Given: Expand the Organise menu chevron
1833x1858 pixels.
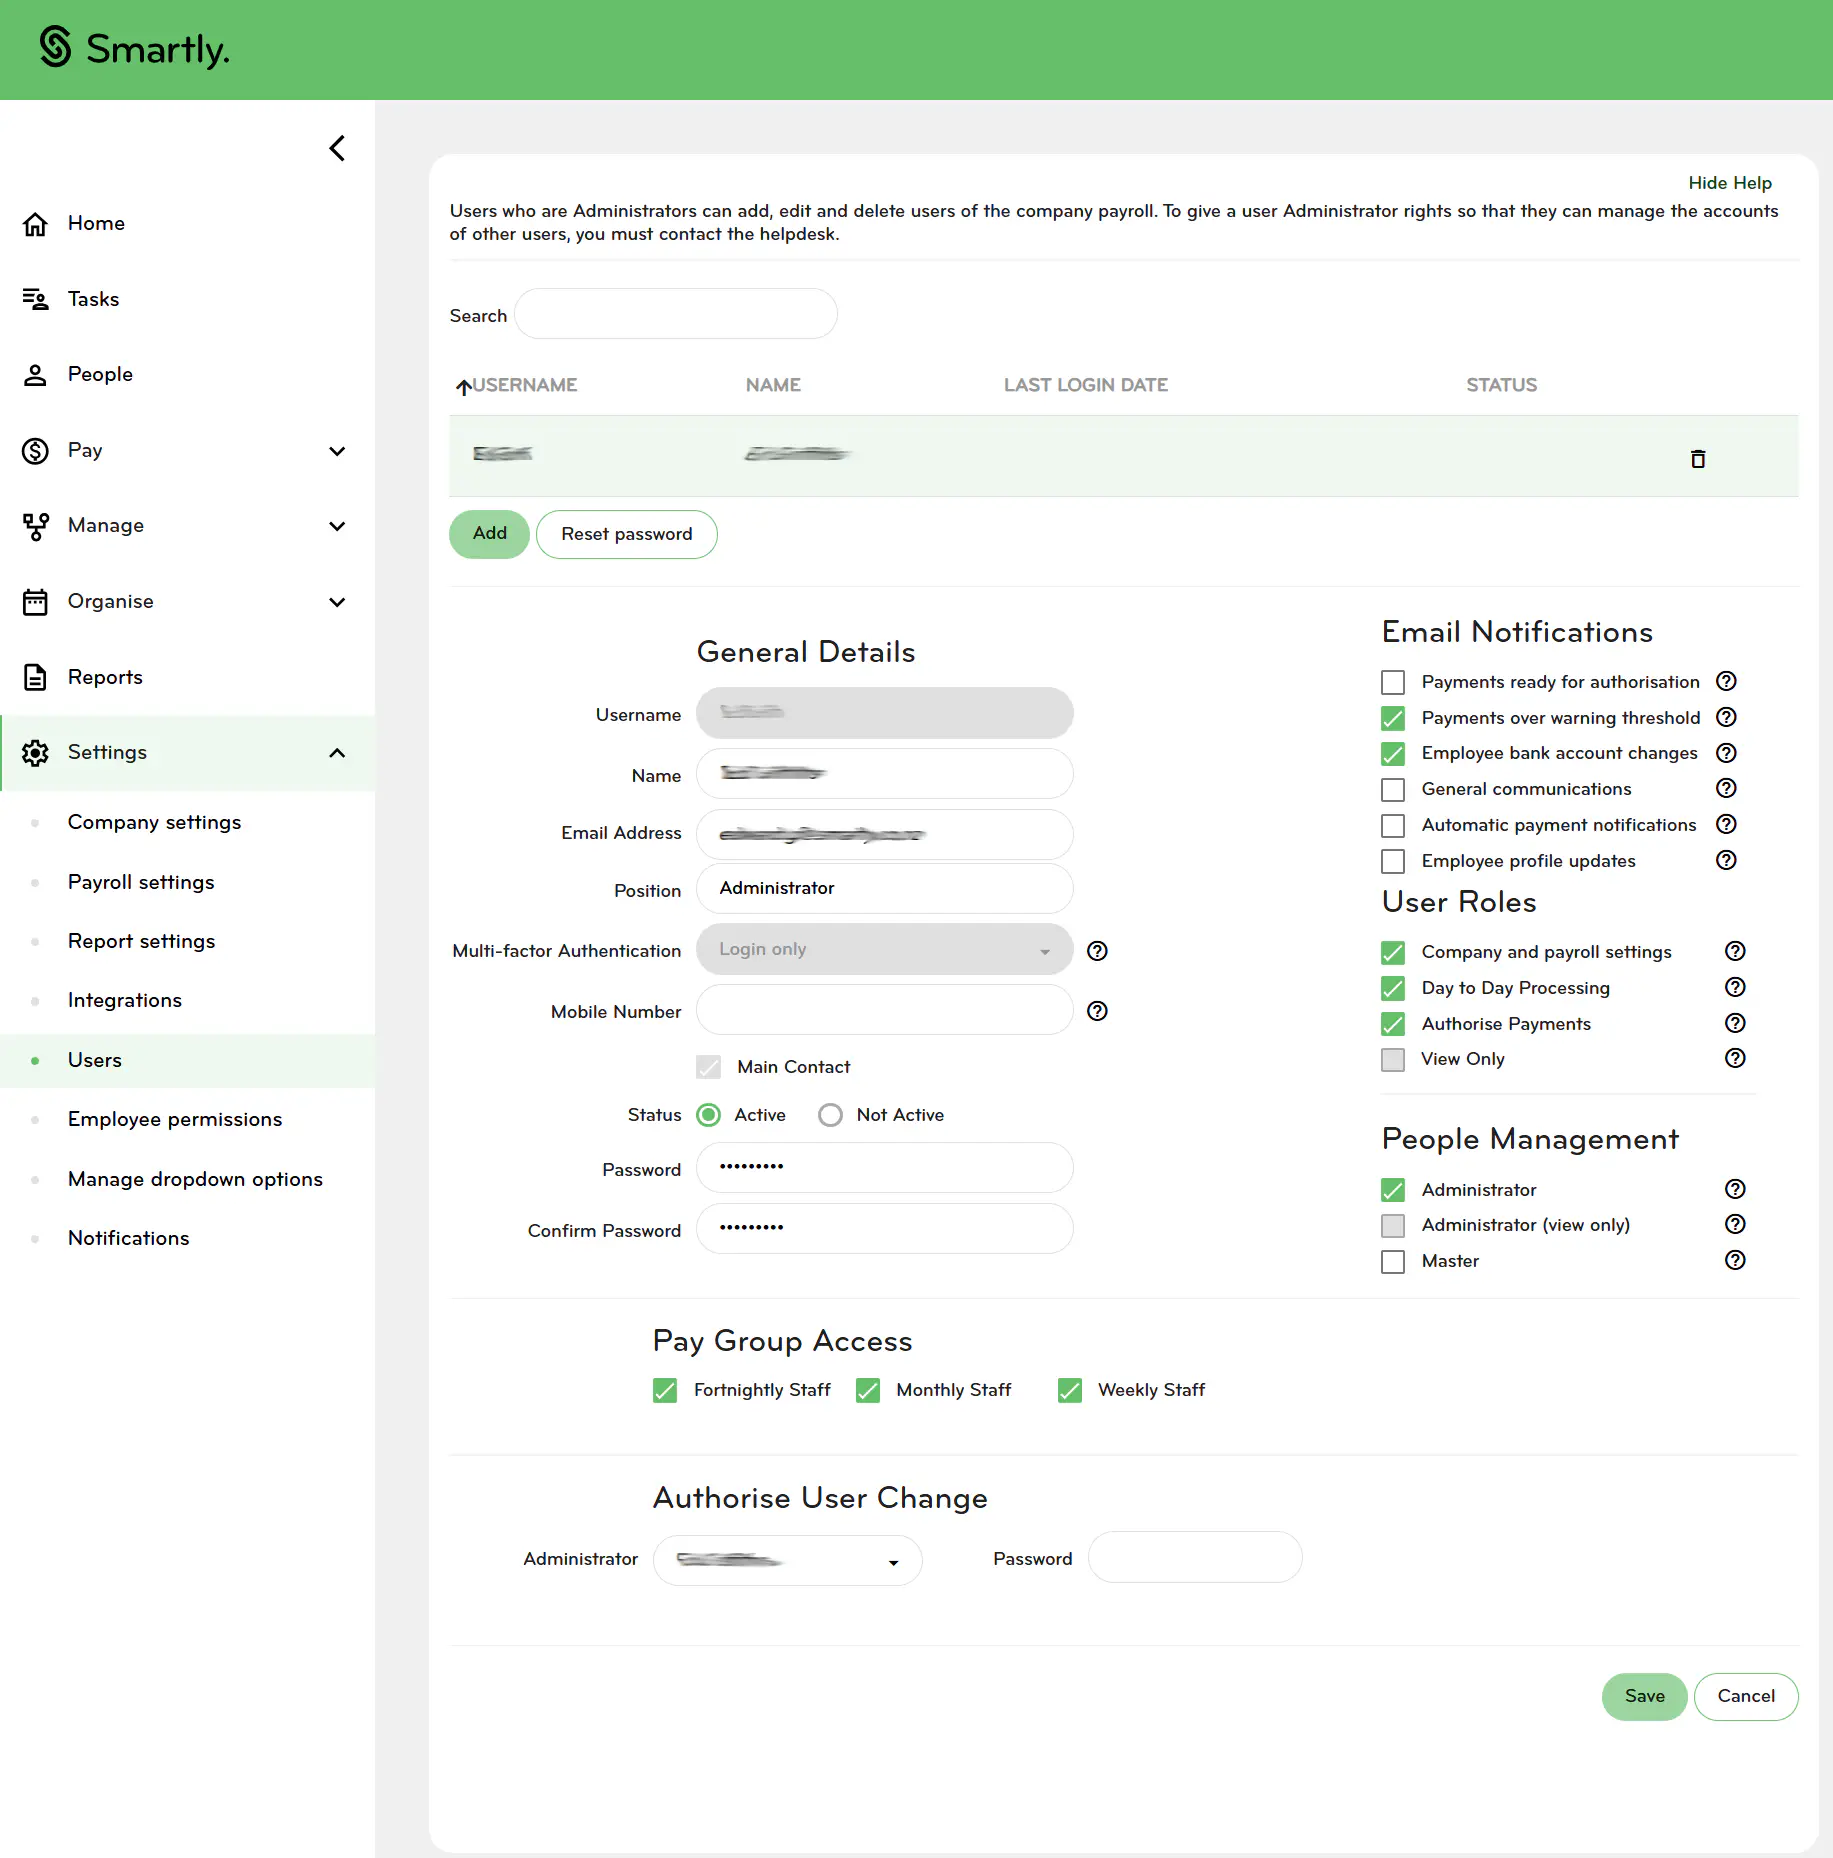Looking at the screenshot, I should click(x=337, y=602).
